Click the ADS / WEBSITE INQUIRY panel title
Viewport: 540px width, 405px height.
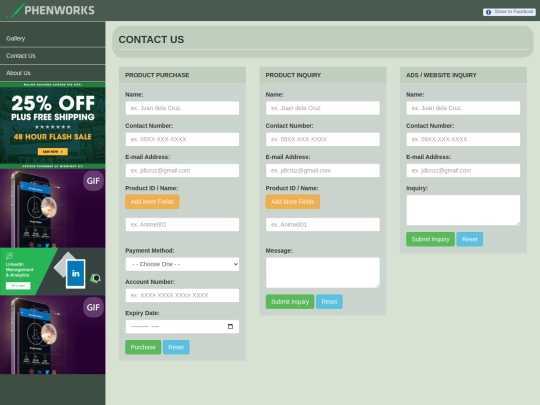coord(441,75)
